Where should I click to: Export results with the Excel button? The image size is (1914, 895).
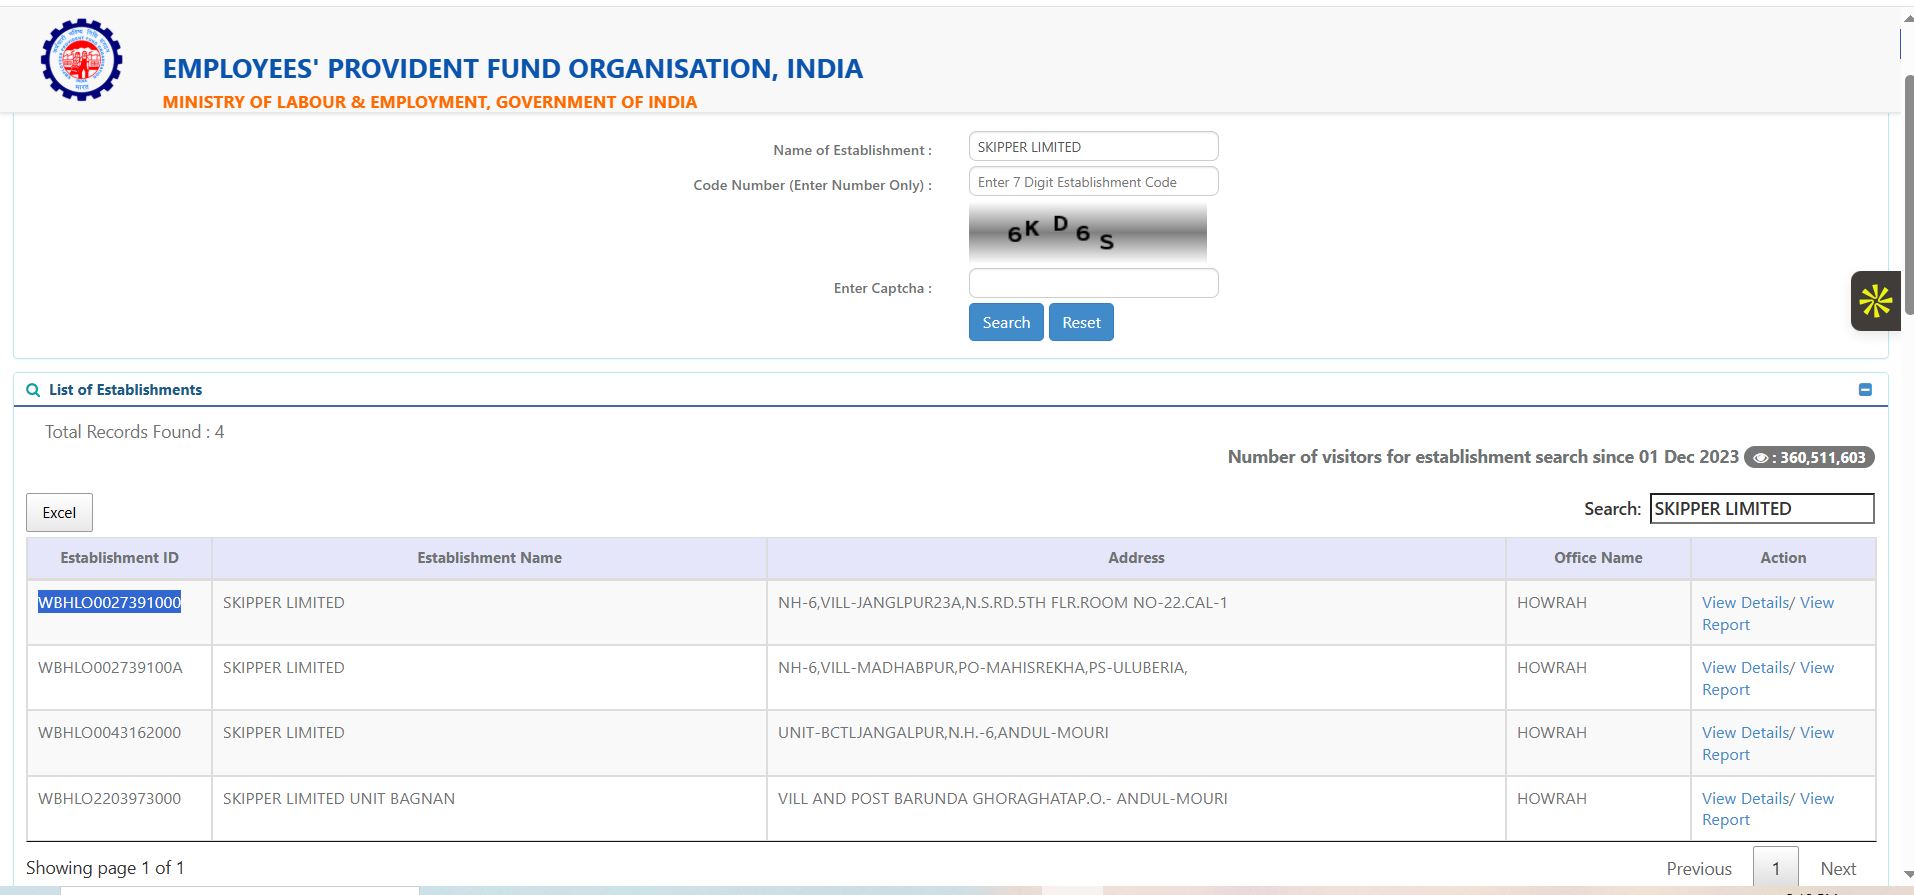tap(59, 512)
